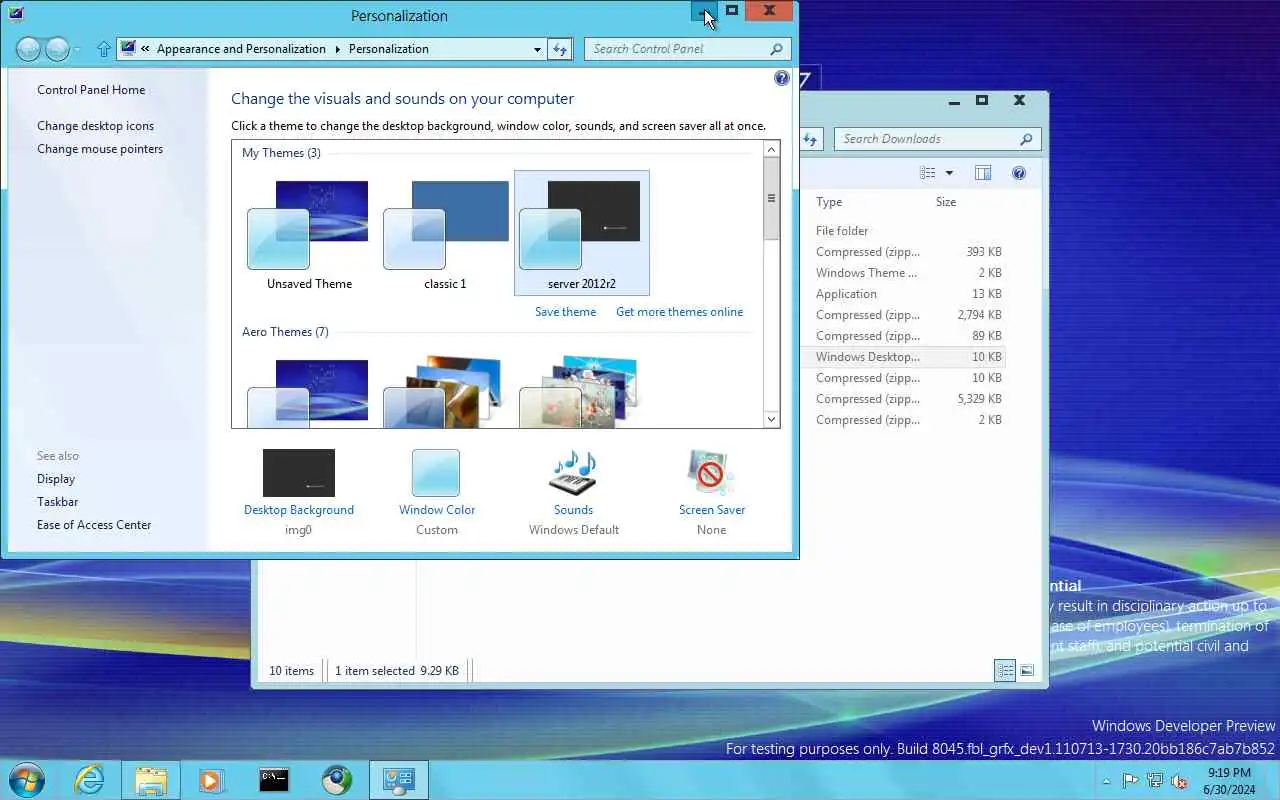
Task: Select the classic 1 theme thumbnail
Action: (445, 233)
